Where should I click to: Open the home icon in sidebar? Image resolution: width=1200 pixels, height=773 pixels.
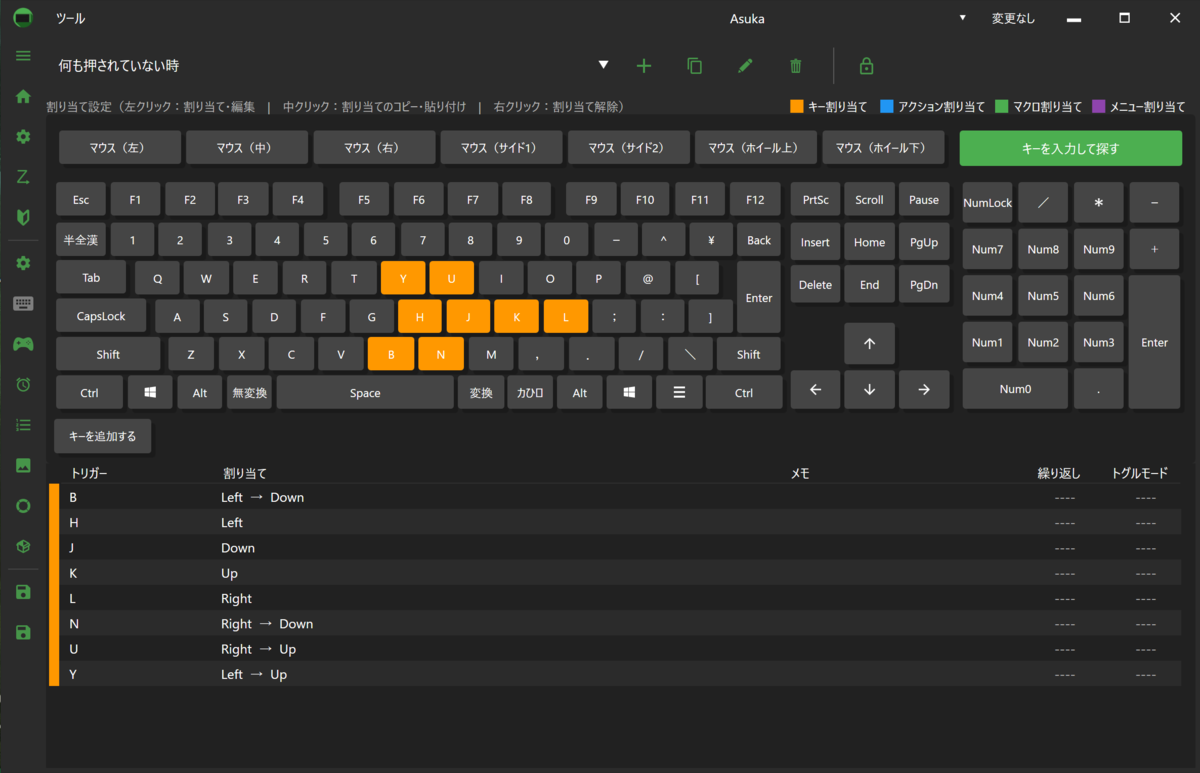point(23,96)
